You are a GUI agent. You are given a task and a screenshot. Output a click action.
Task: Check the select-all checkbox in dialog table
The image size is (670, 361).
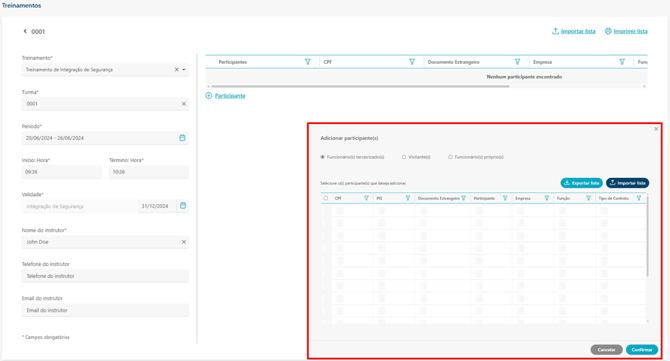[326, 198]
